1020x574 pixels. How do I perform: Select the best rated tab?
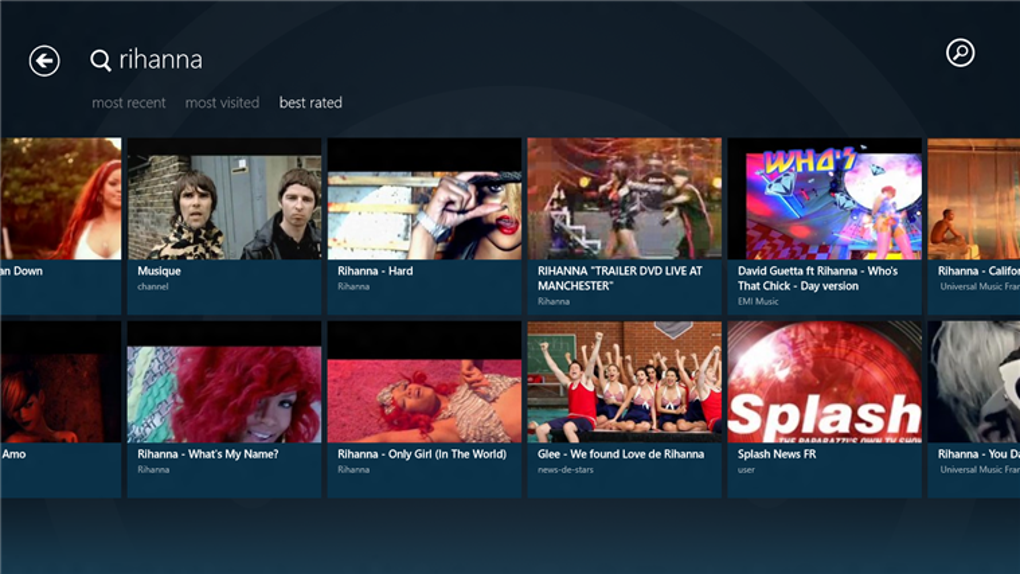click(x=310, y=103)
